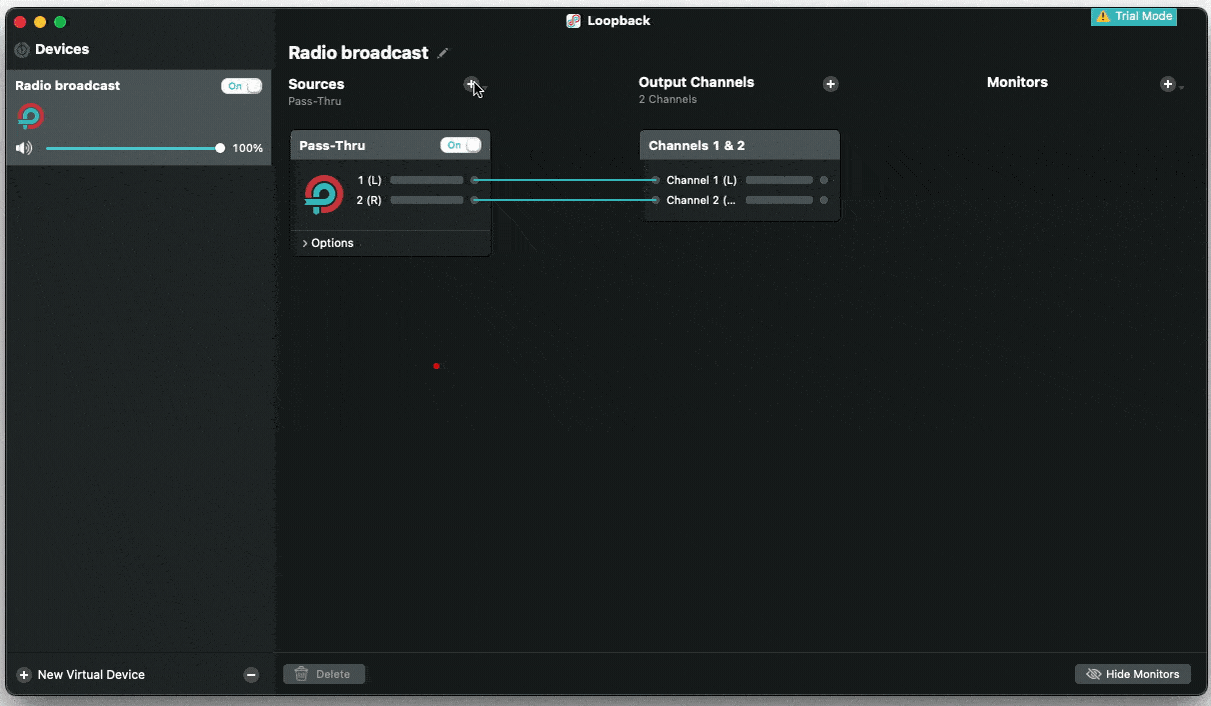Image resolution: width=1211 pixels, height=706 pixels.
Task: Rename the device via the pencil icon
Action: tap(442, 52)
